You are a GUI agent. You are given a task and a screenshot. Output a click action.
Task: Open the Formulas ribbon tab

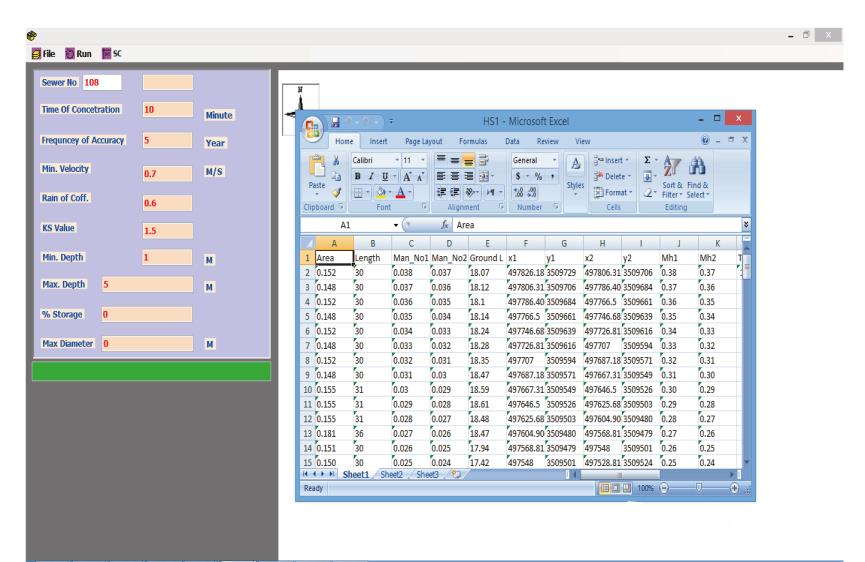click(473, 141)
